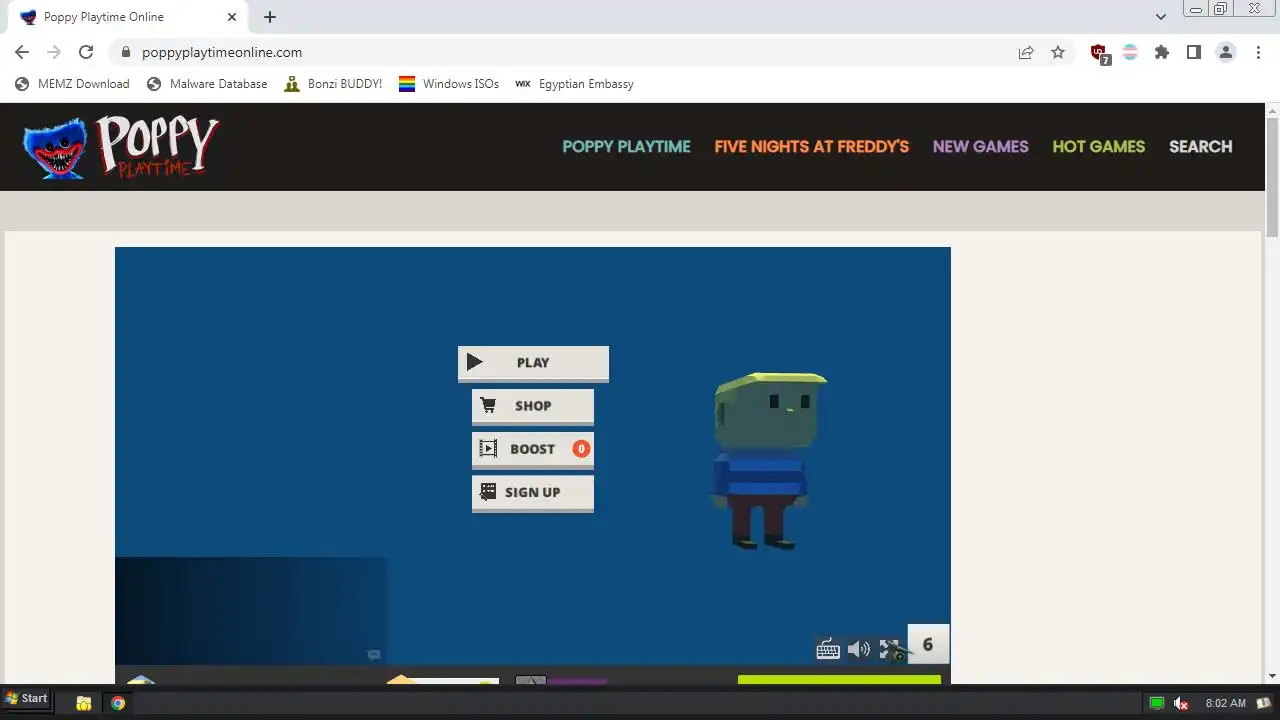Open the in-game SHOP button

click(533, 406)
